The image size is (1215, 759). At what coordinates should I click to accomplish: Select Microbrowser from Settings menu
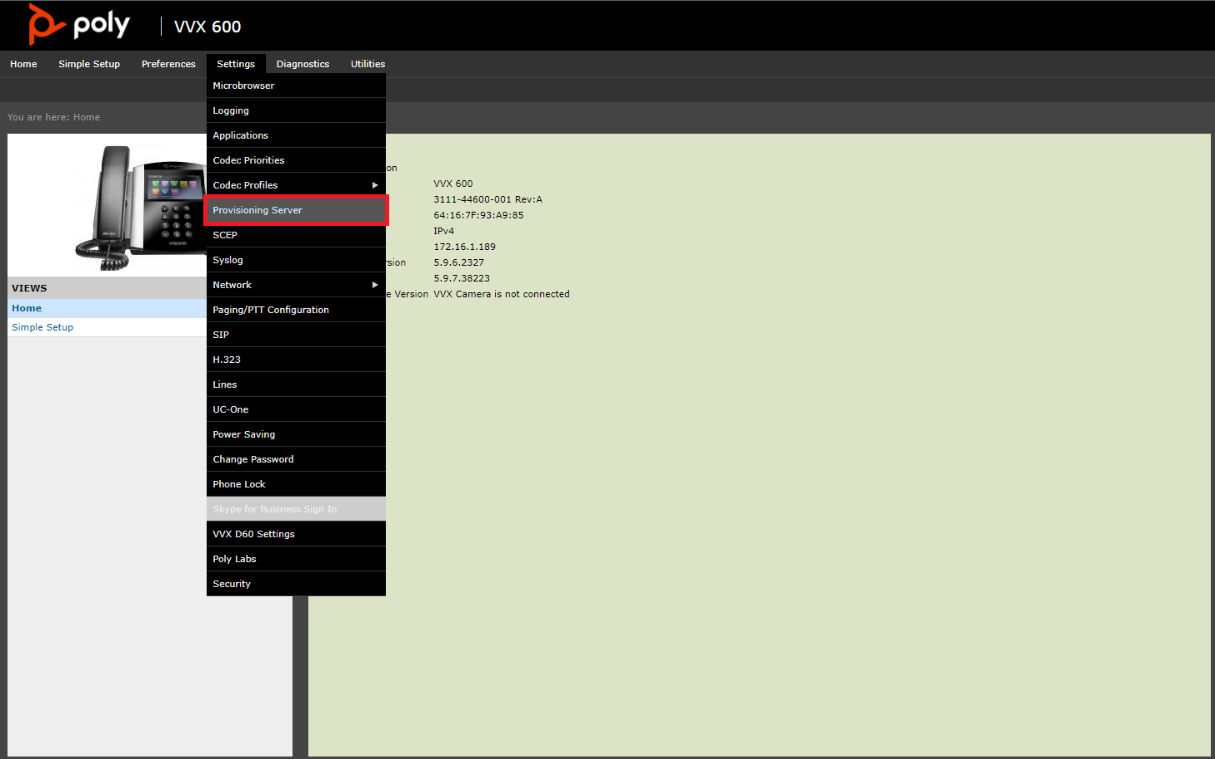point(296,86)
